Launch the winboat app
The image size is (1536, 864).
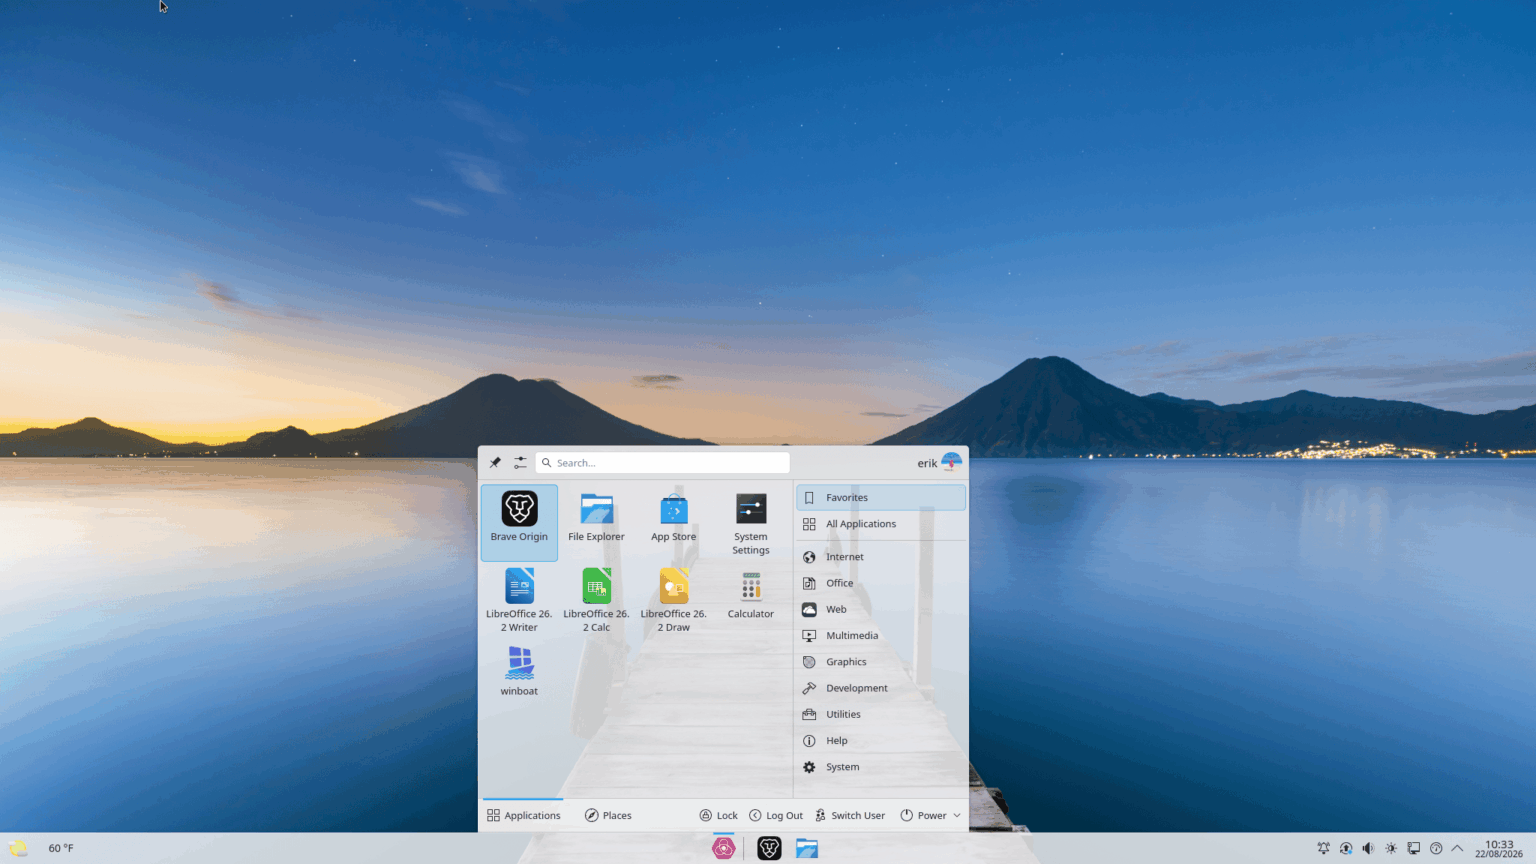(519, 671)
